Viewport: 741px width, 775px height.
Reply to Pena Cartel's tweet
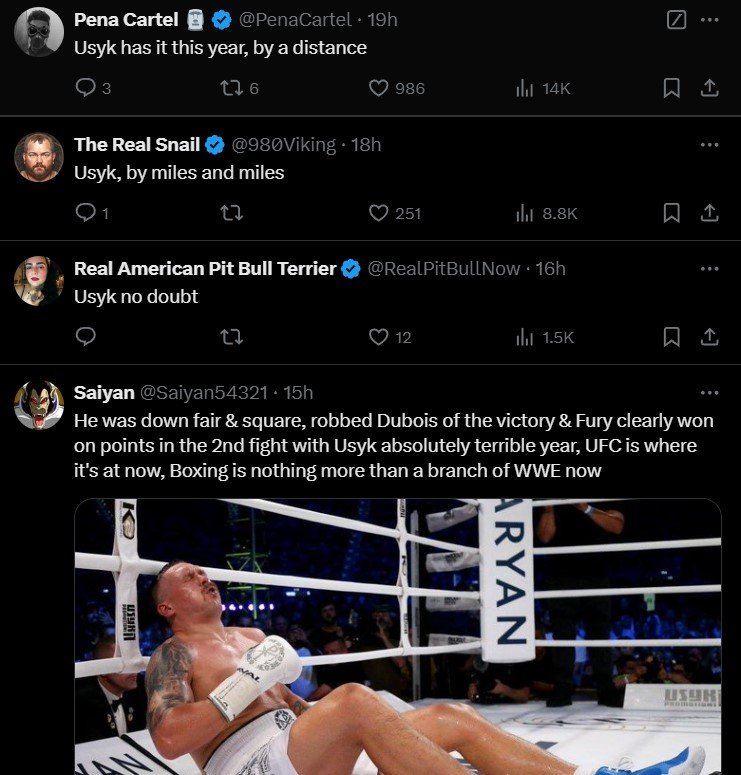tap(86, 88)
